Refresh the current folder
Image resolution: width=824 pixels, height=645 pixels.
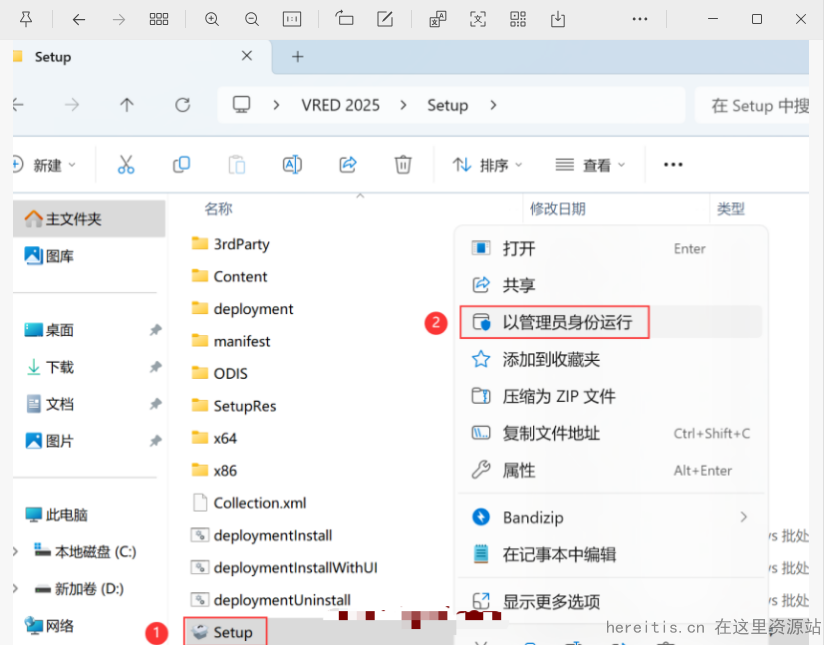pyautogui.click(x=182, y=105)
